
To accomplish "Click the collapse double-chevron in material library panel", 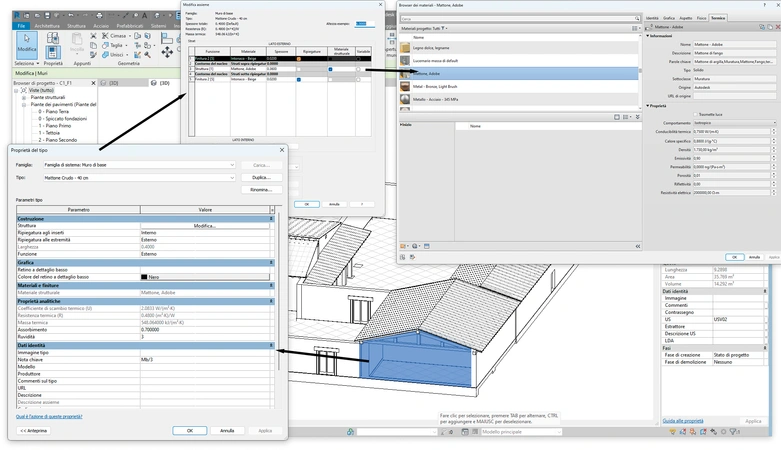I will [x=638, y=117].
